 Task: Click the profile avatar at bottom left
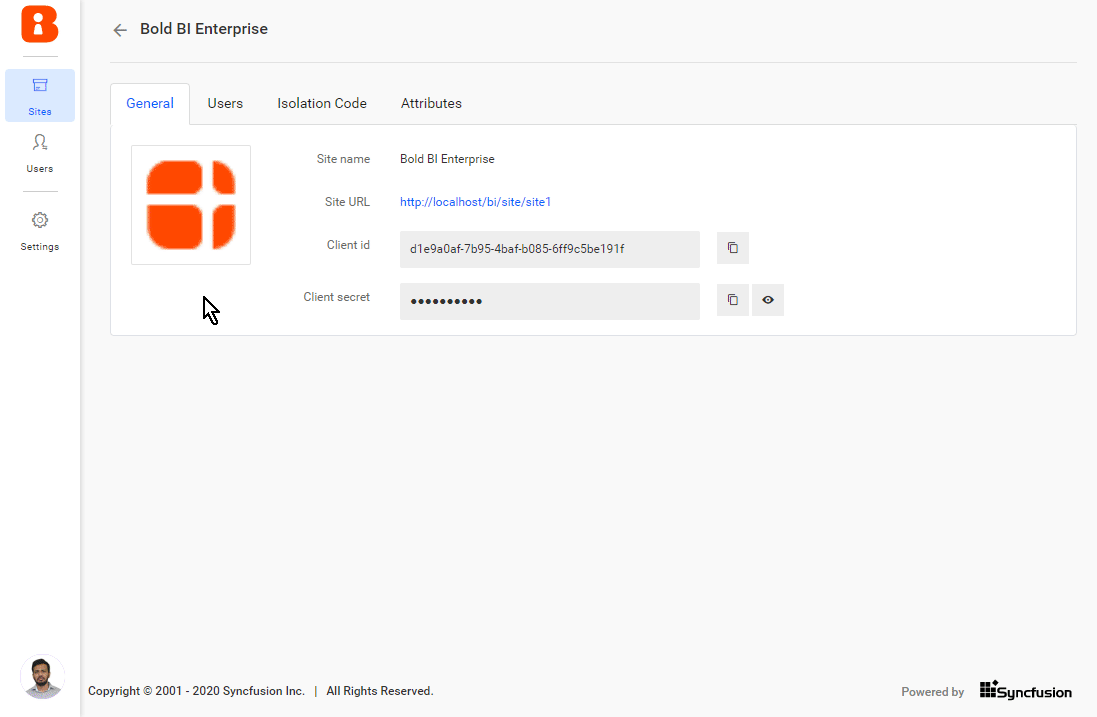click(x=42, y=677)
